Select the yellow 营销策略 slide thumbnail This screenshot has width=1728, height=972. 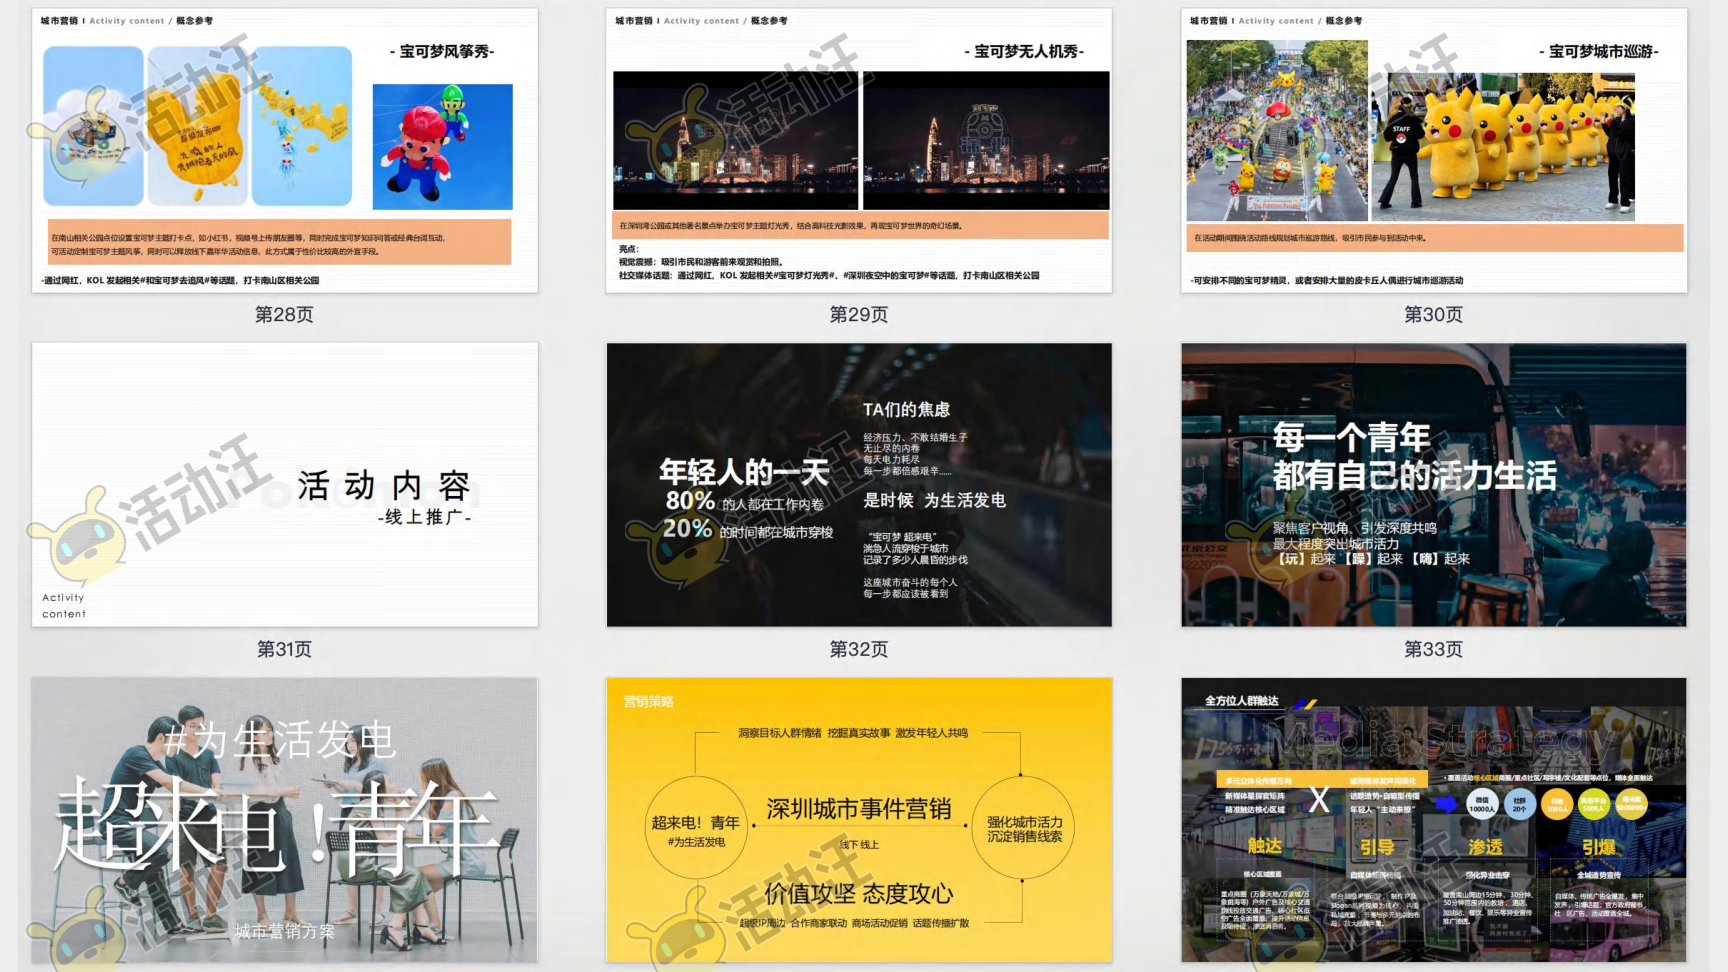click(859, 820)
